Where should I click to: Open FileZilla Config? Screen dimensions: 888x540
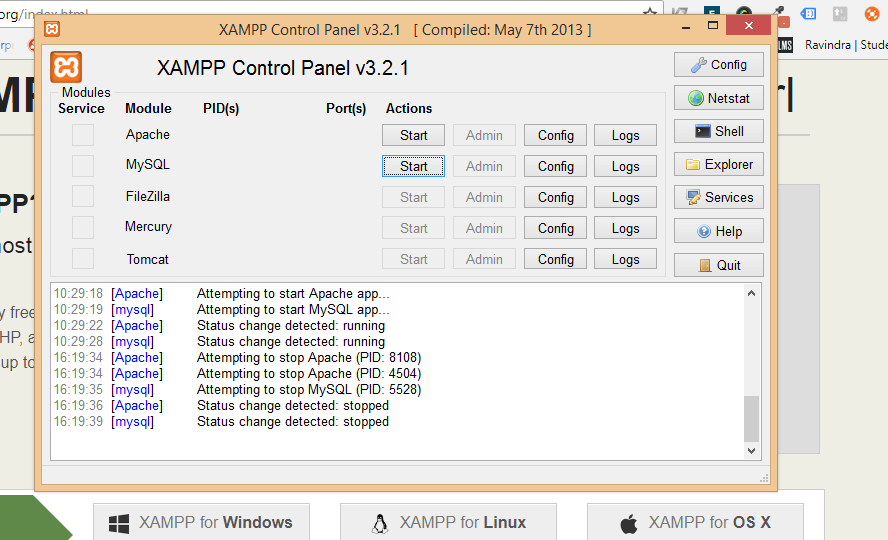(555, 197)
